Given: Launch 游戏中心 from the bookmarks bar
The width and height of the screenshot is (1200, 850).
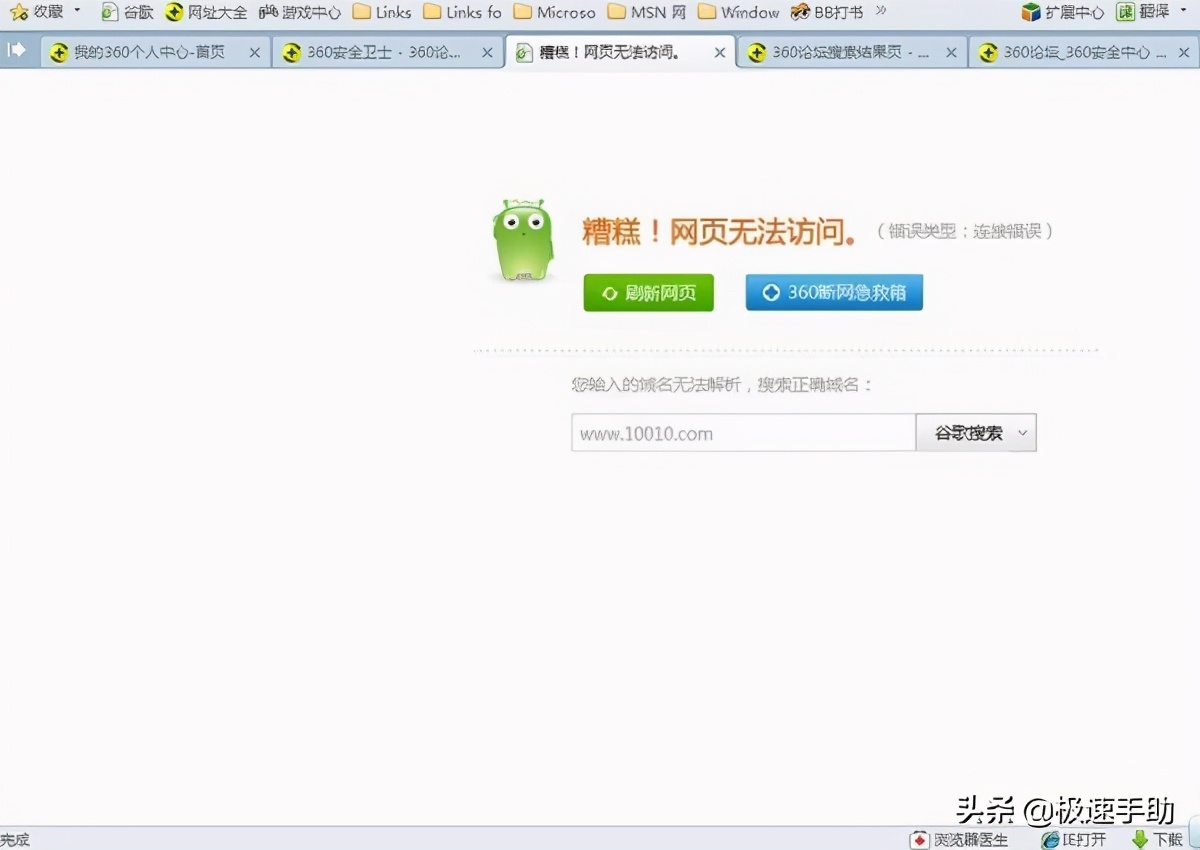Looking at the screenshot, I should pyautogui.click(x=299, y=13).
